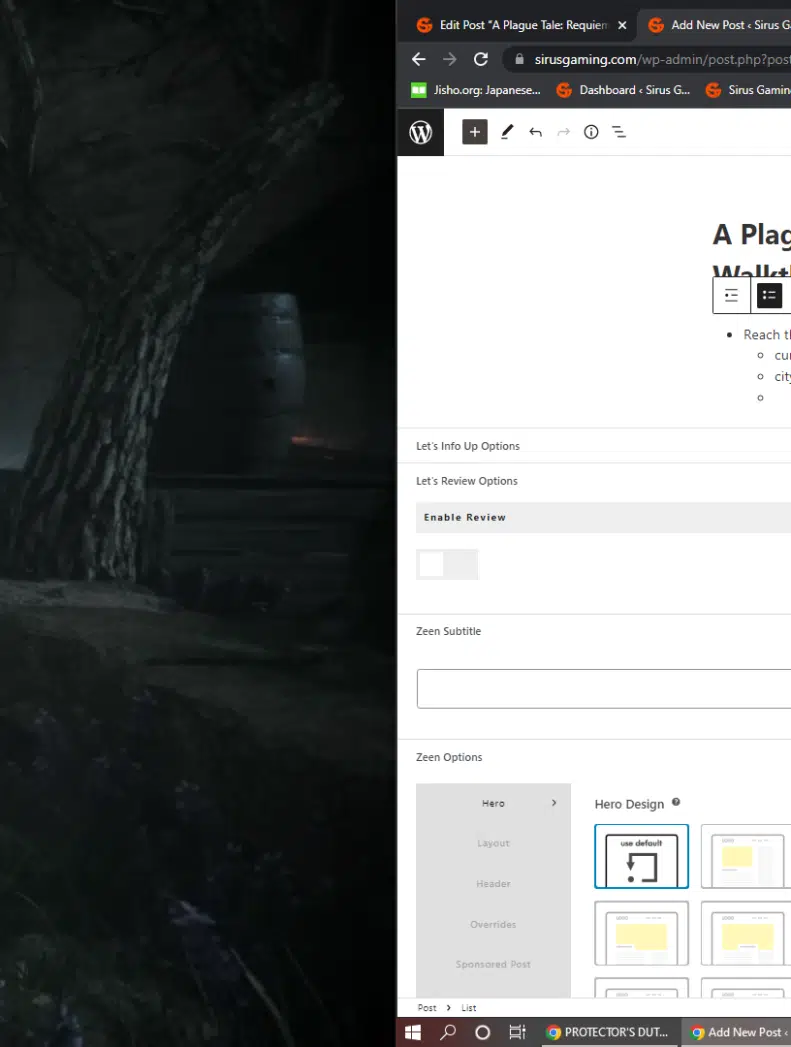Switch to the Edit Post Plague Tale tab
Viewport: 791px width, 1047px height.
coord(514,25)
